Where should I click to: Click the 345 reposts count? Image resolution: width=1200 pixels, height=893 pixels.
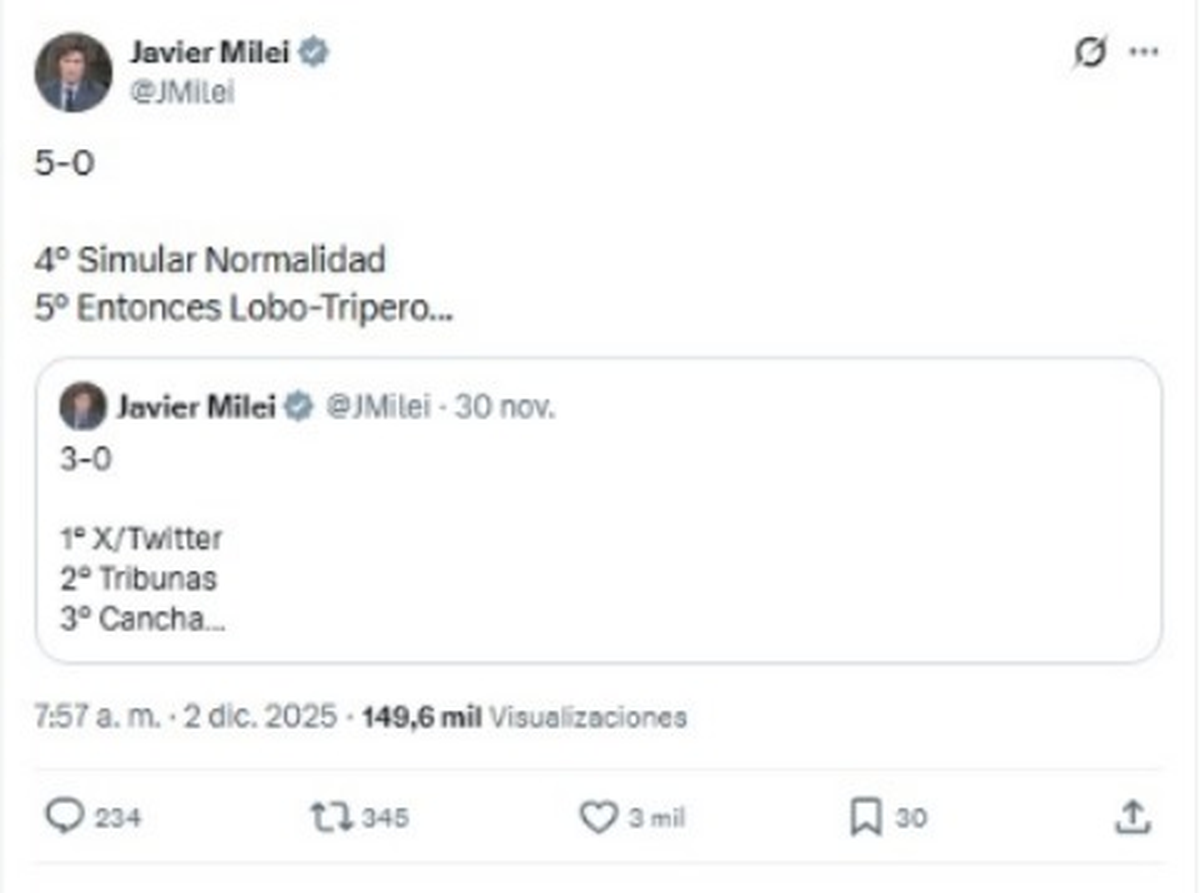click(384, 818)
